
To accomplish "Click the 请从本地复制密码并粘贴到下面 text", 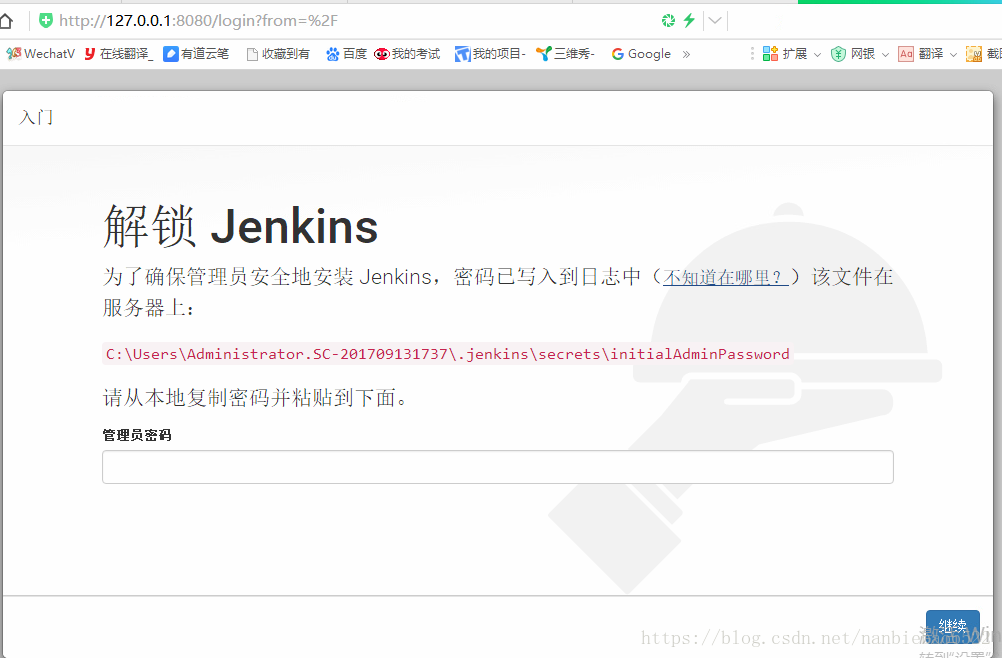I will tap(254, 398).
